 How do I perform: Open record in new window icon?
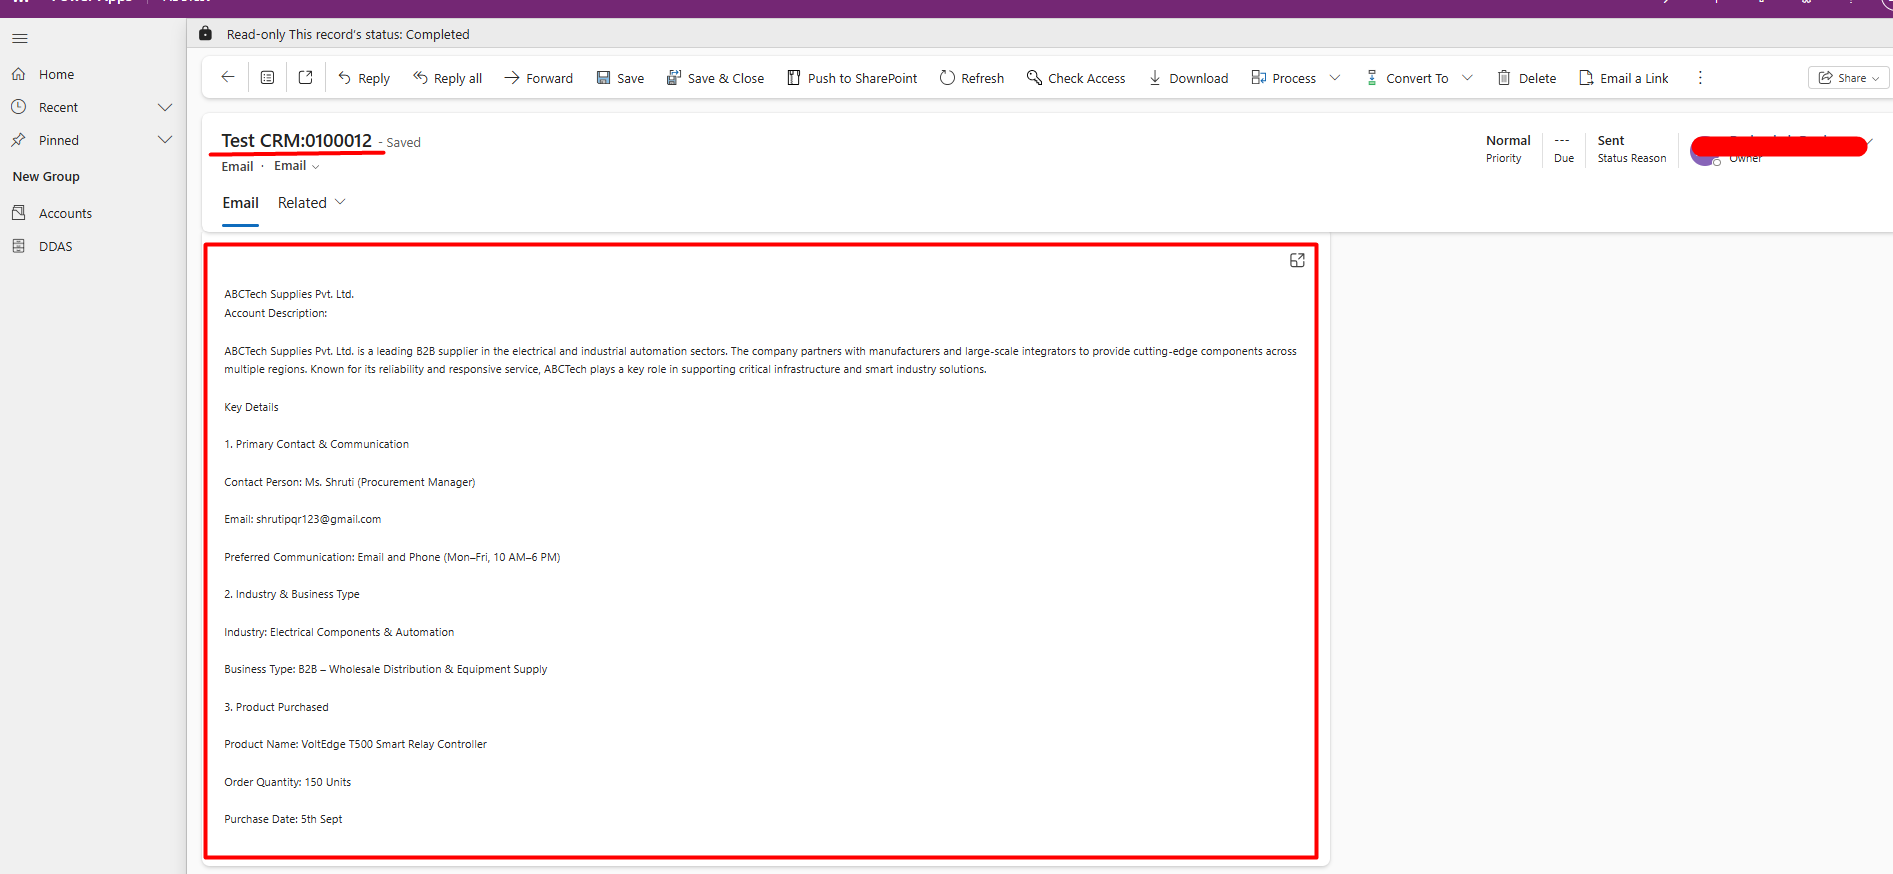point(306,77)
